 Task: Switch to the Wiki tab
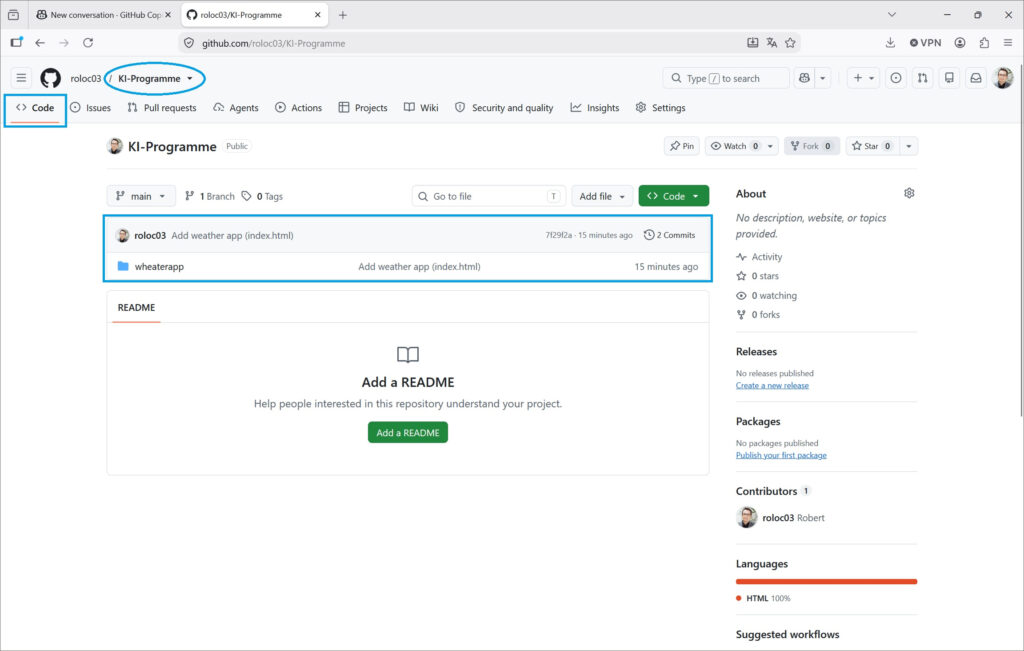point(421,108)
